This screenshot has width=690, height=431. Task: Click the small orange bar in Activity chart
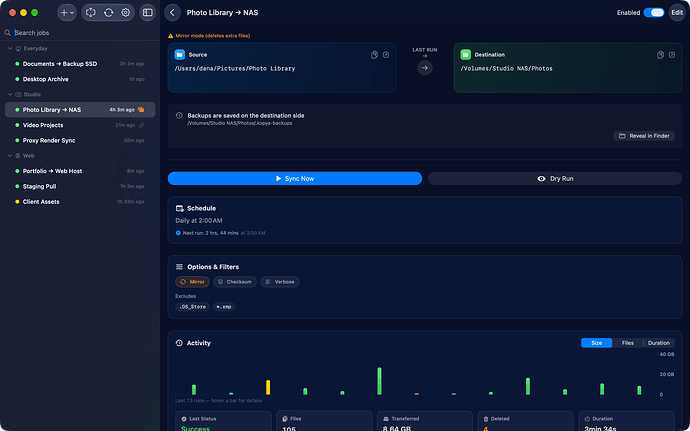pyautogui.click(x=416, y=394)
